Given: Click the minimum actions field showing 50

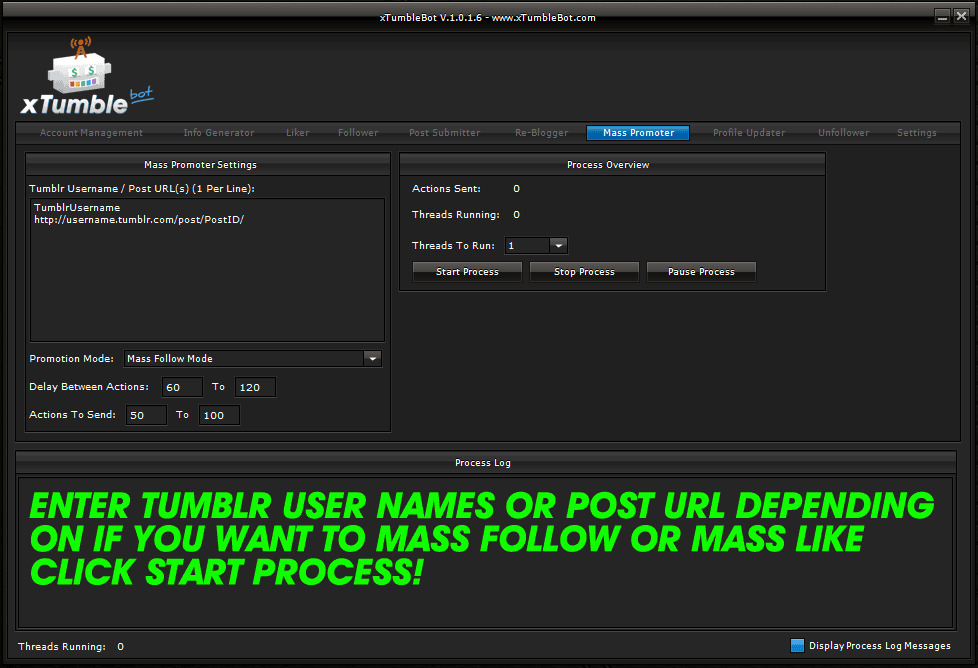Looking at the screenshot, I should 147,415.
